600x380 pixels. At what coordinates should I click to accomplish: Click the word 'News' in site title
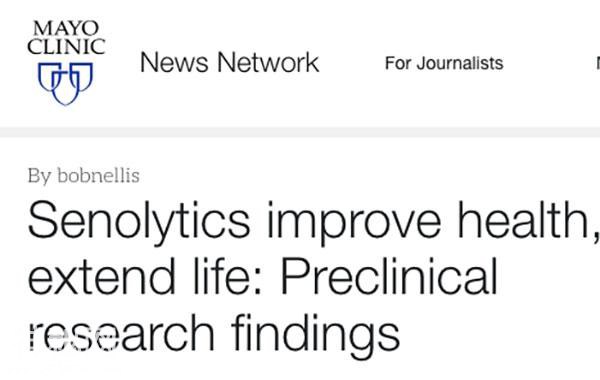(174, 62)
